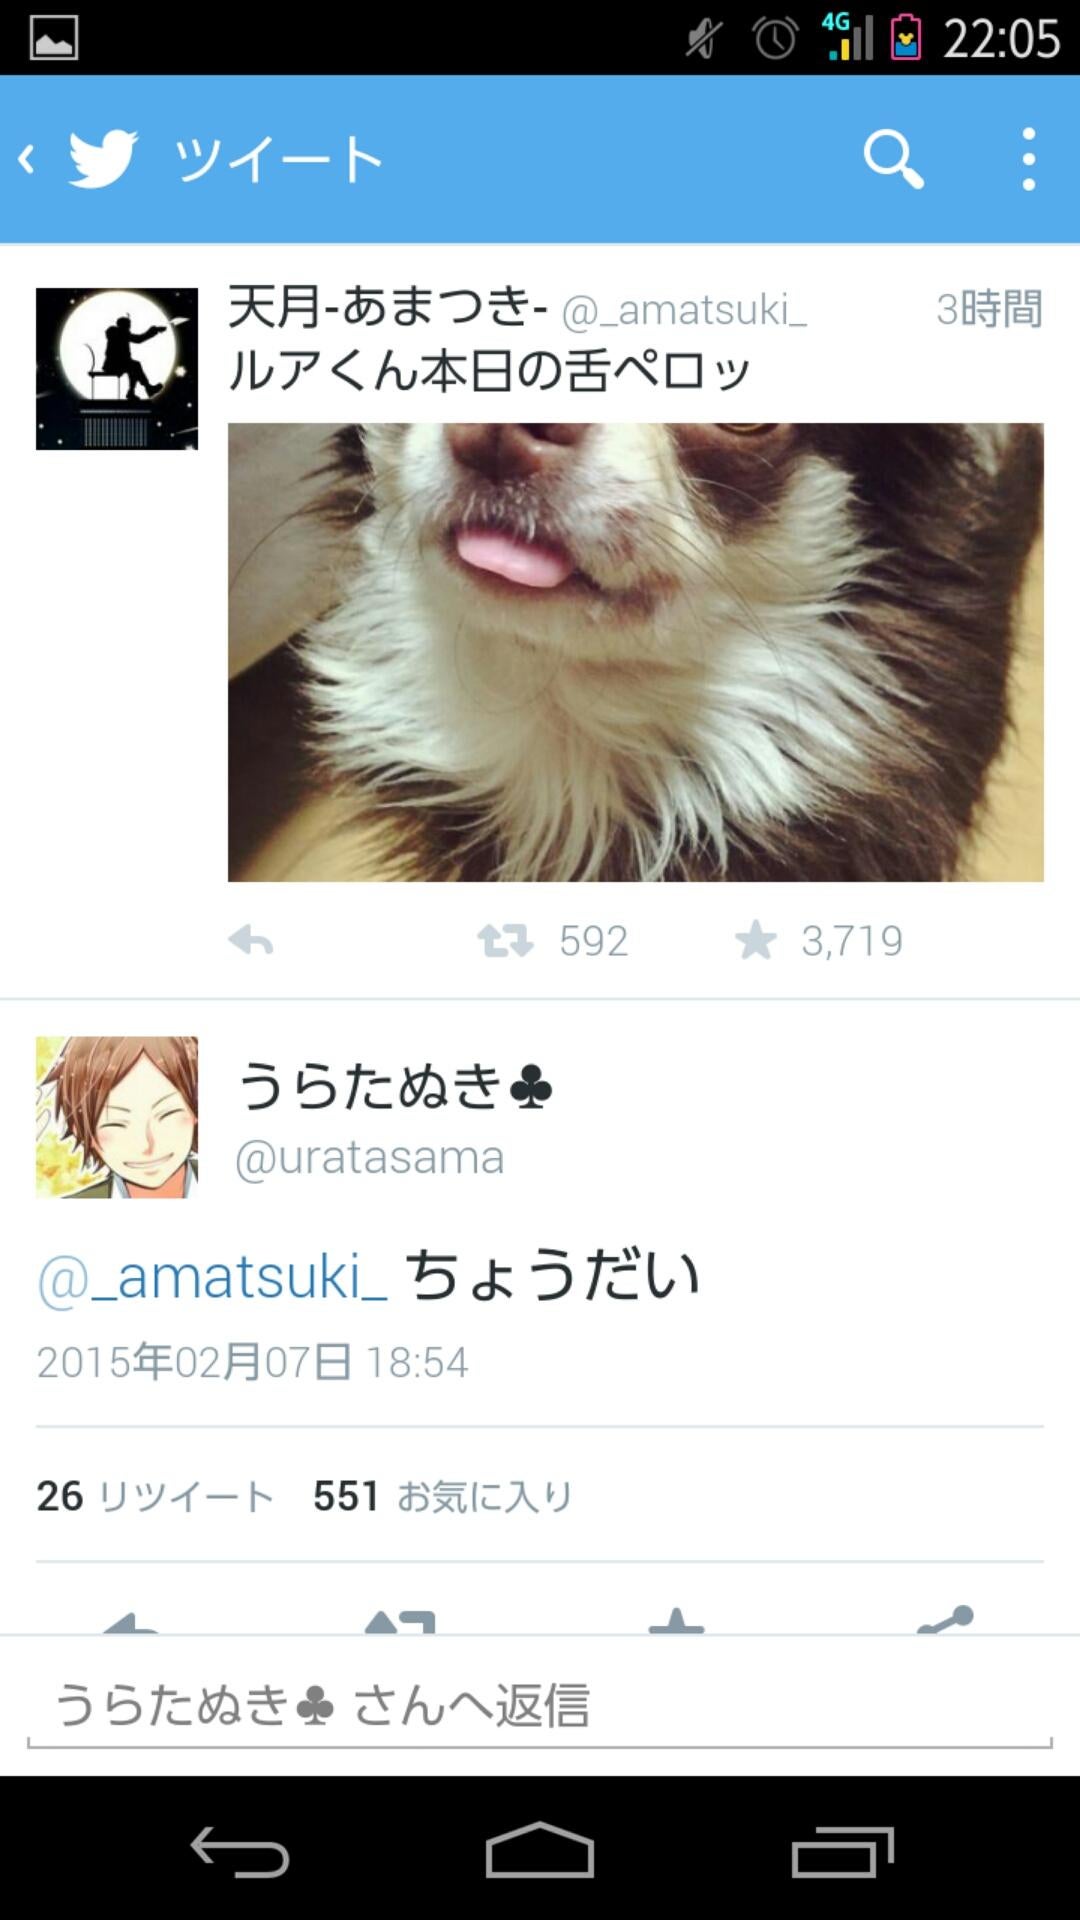Open うらたぬき♣ display name
This screenshot has height=1920, width=1080.
point(394,1086)
